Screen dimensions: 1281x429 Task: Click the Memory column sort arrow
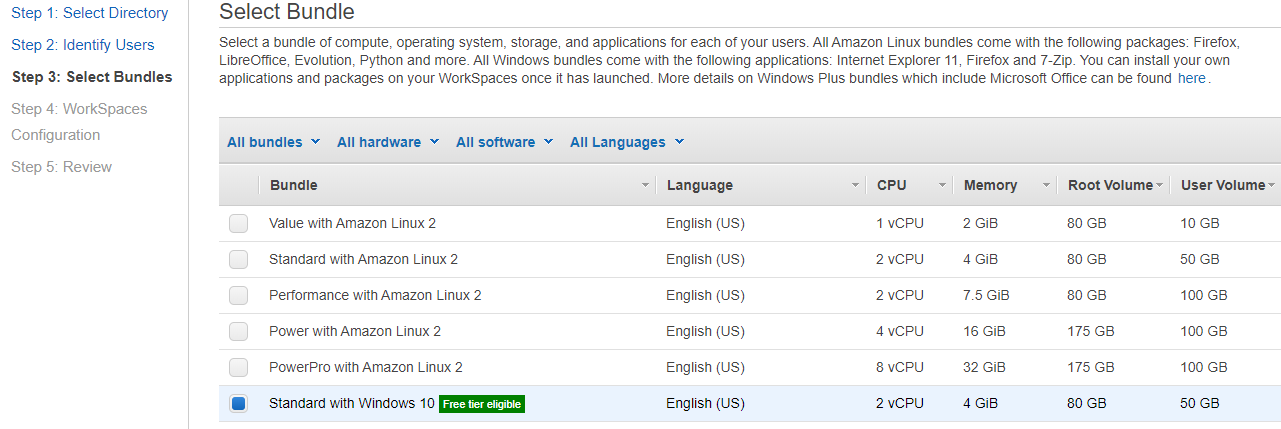click(1046, 186)
